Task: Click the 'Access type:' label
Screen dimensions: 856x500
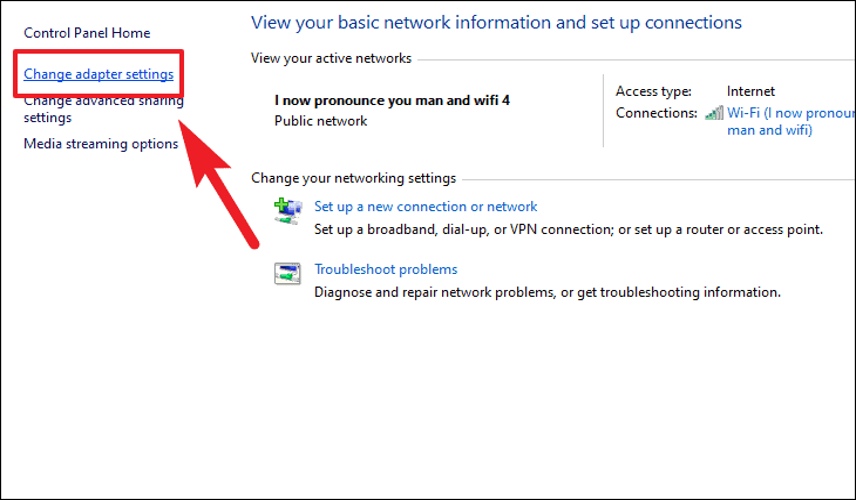Action: pos(653,91)
